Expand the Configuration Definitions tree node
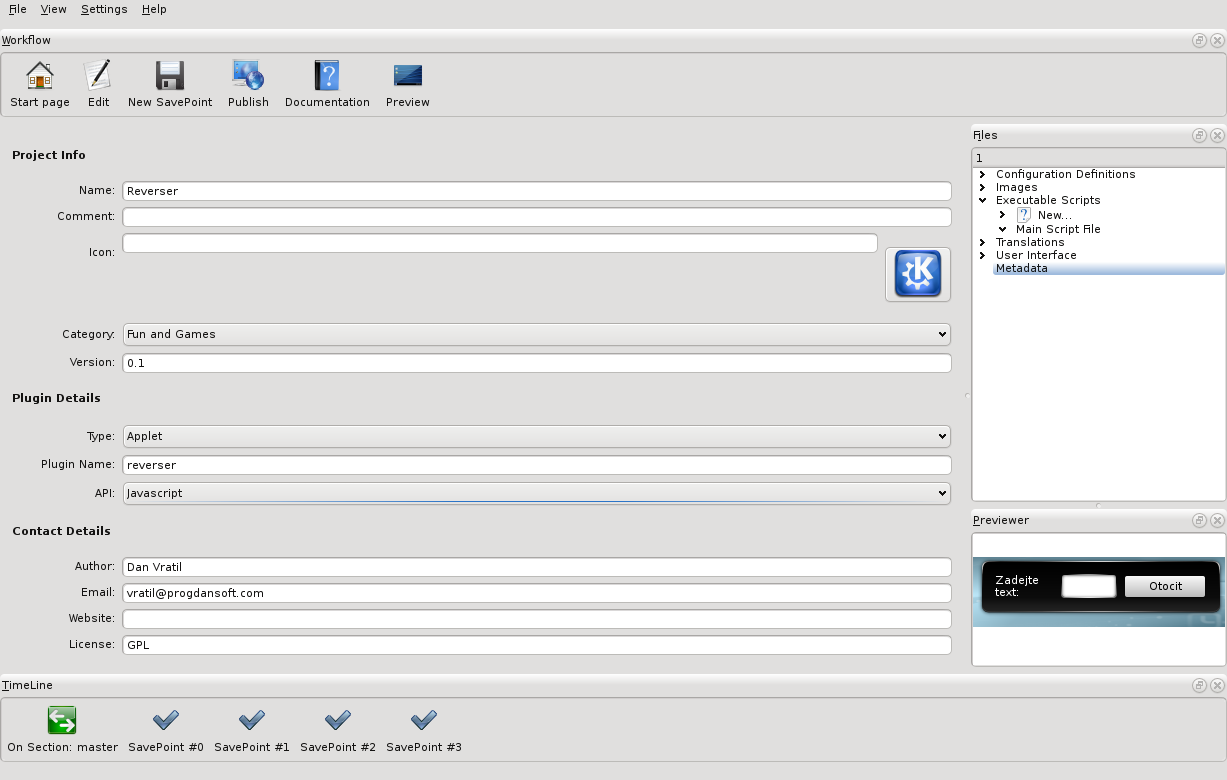 983,174
